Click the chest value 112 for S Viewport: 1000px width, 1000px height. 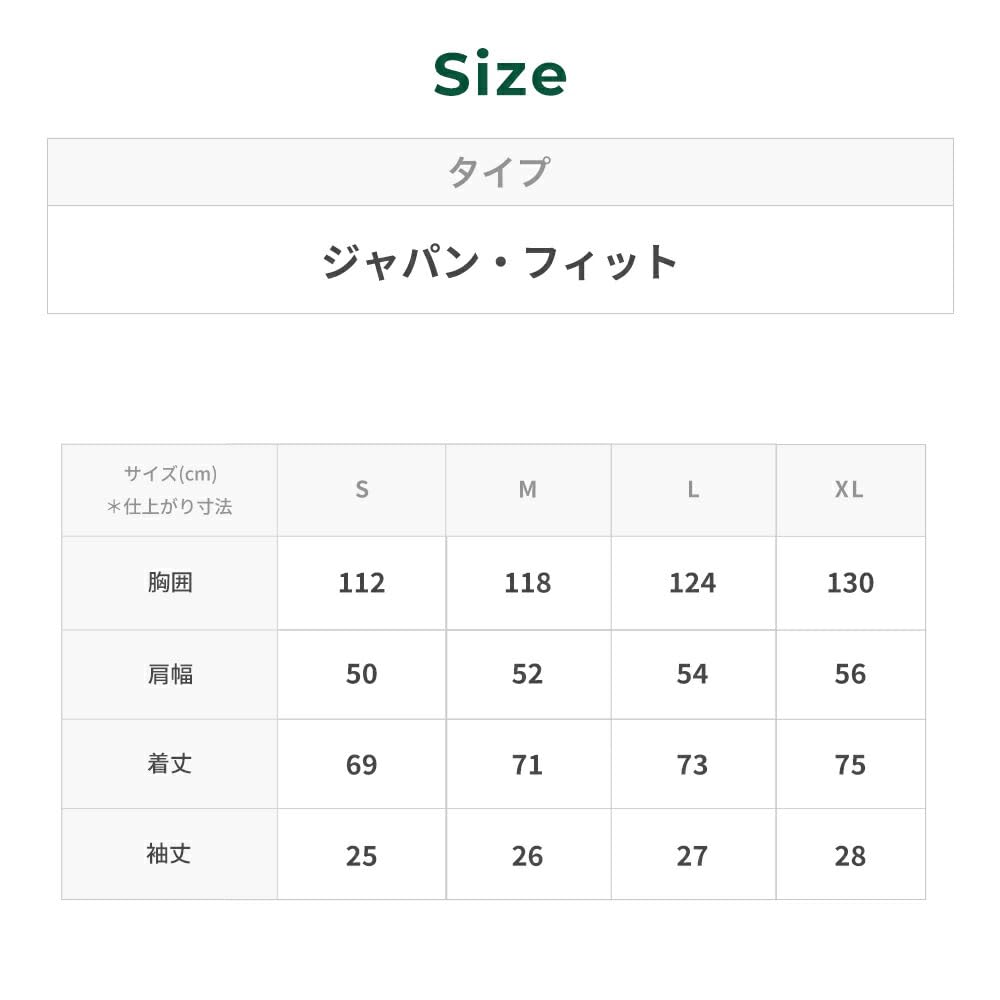(x=361, y=583)
